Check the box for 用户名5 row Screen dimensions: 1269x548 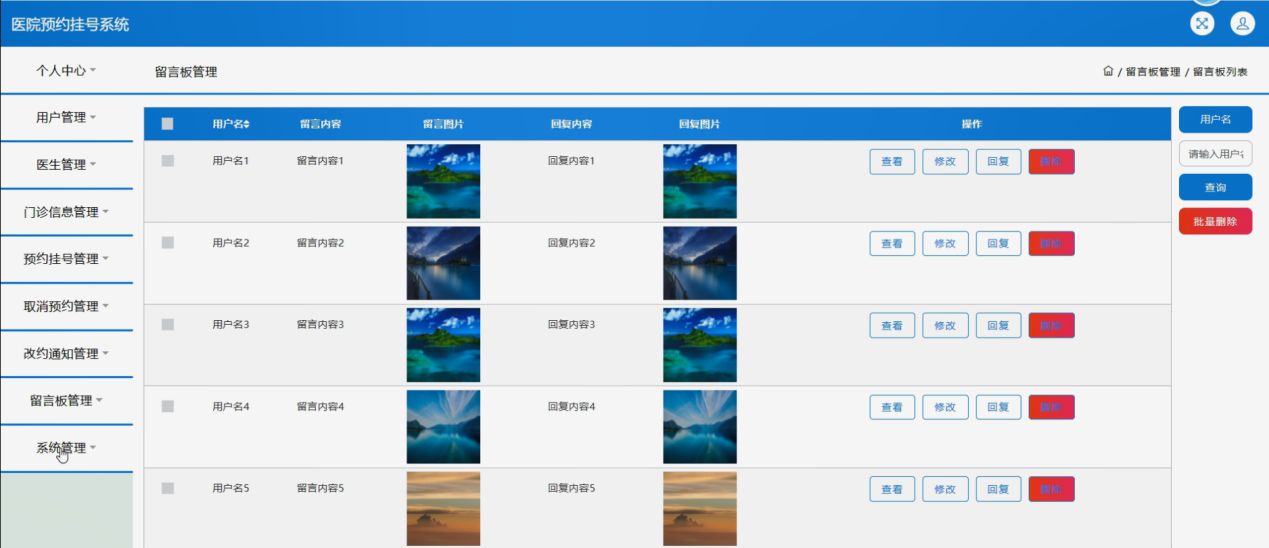point(167,488)
